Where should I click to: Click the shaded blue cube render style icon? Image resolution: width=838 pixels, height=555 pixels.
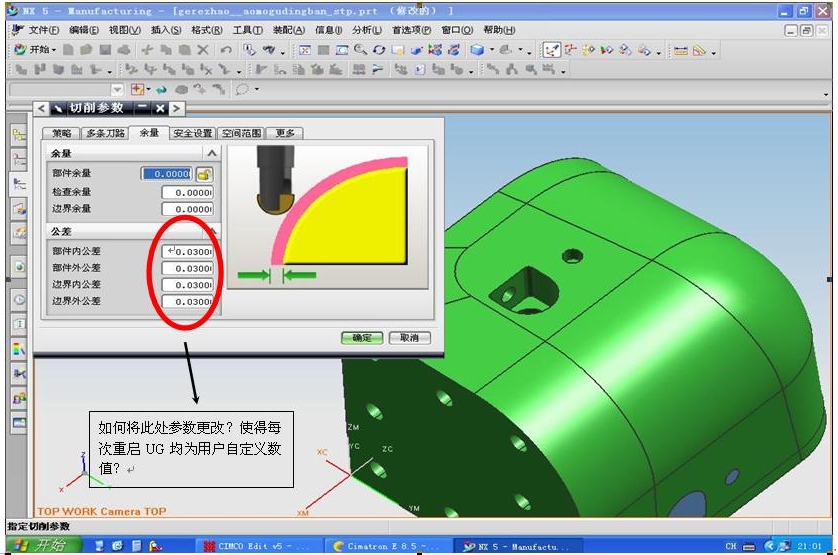477,50
